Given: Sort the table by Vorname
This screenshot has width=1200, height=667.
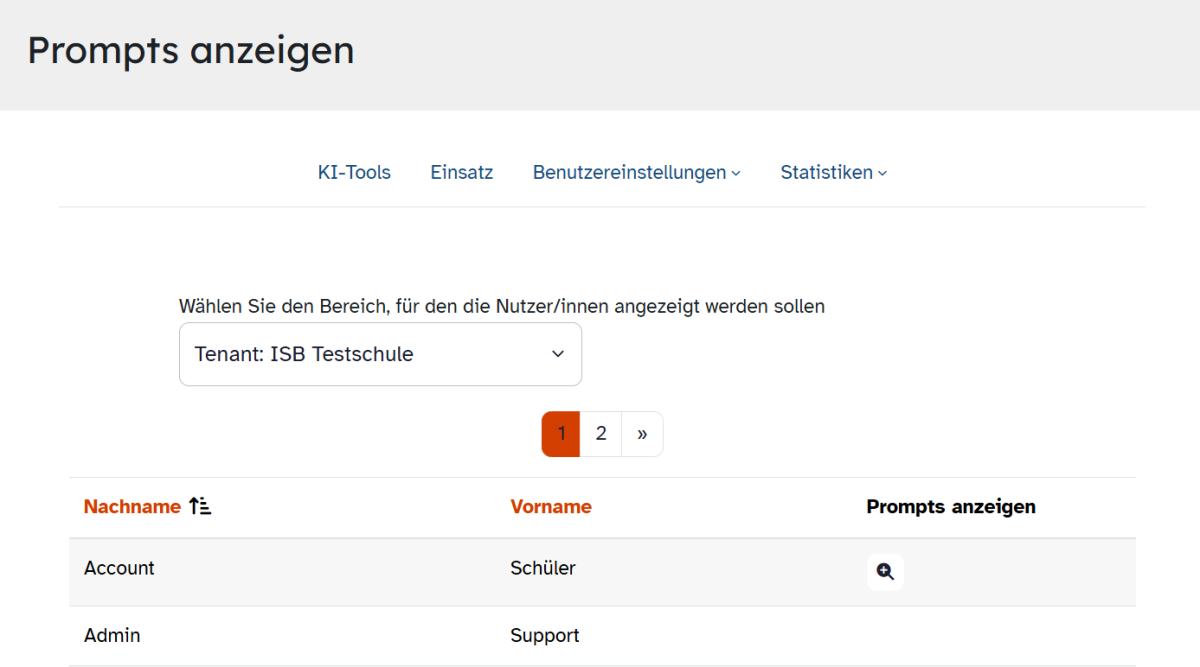Looking at the screenshot, I should (551, 507).
